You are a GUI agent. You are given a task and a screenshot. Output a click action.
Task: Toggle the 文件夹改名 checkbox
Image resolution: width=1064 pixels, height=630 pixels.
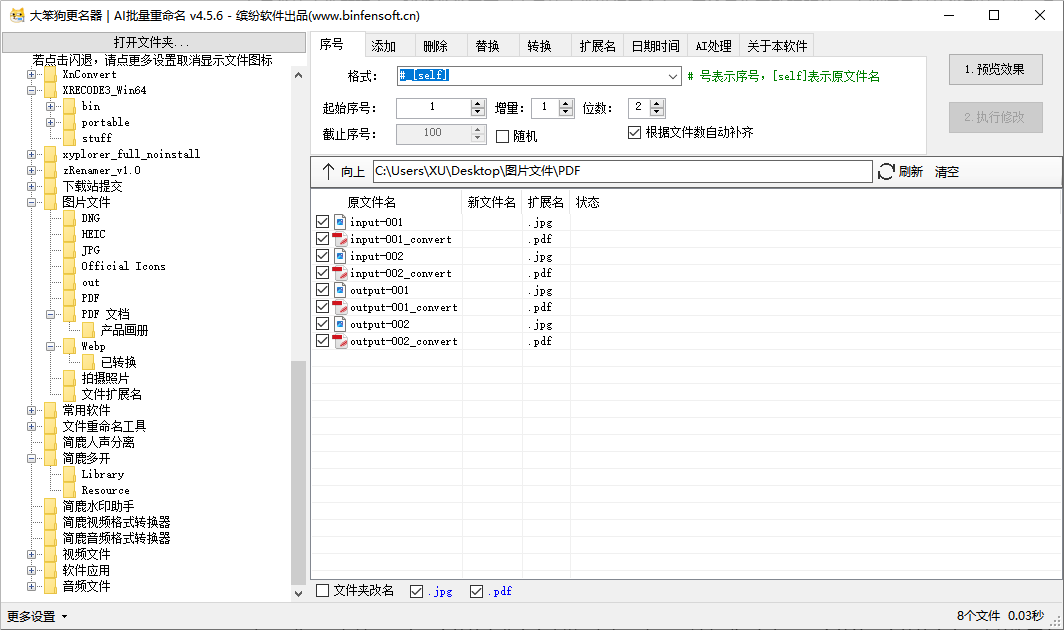pyautogui.click(x=322, y=591)
